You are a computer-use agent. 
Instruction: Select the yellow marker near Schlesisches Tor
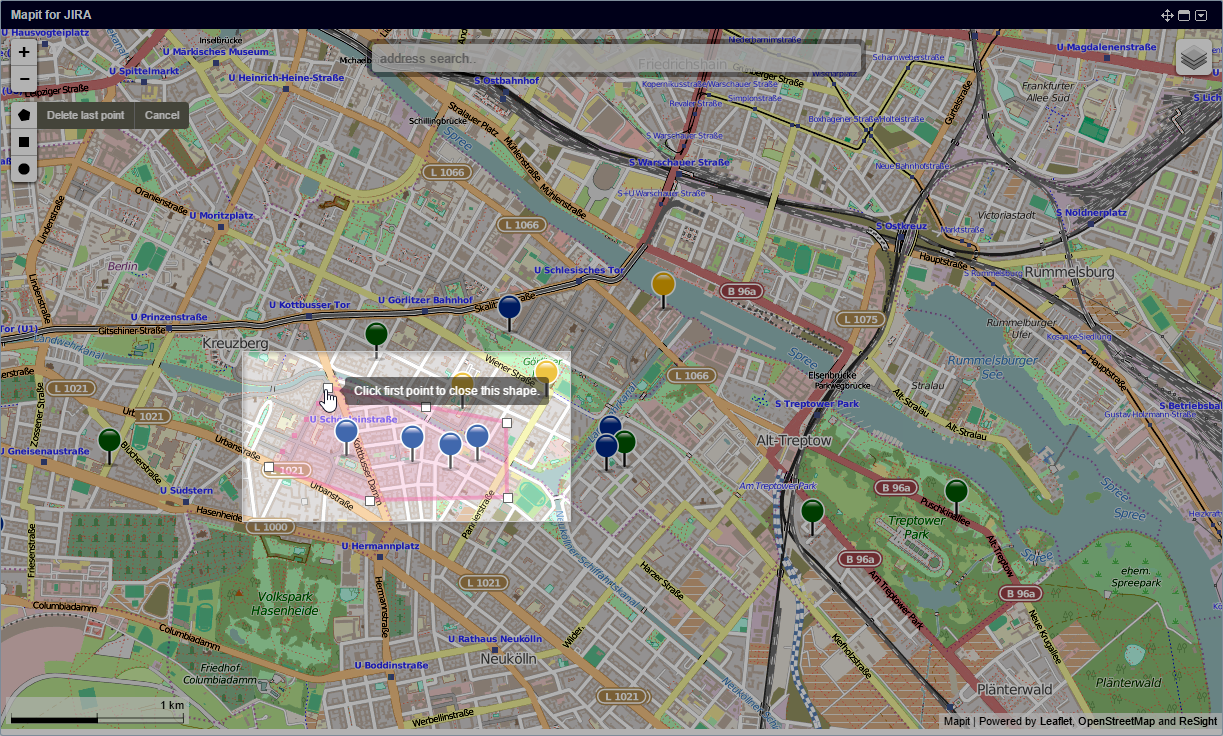click(662, 285)
